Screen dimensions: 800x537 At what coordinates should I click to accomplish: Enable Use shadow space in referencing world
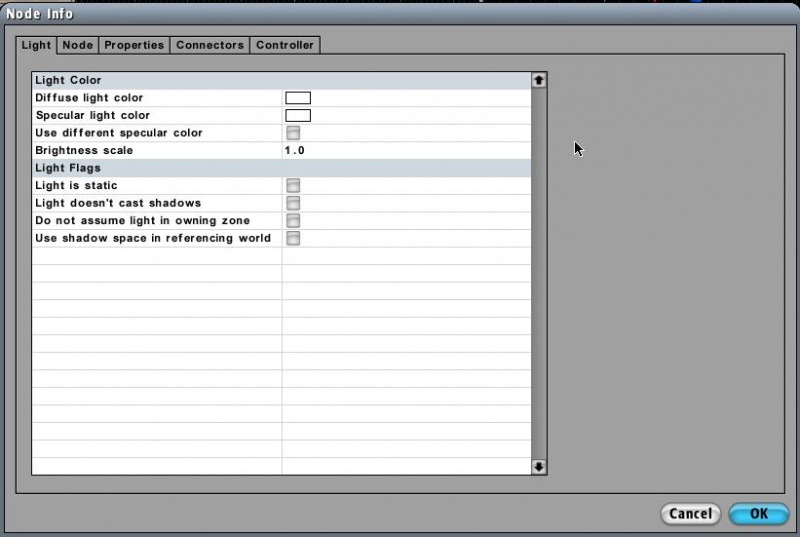(x=294, y=238)
